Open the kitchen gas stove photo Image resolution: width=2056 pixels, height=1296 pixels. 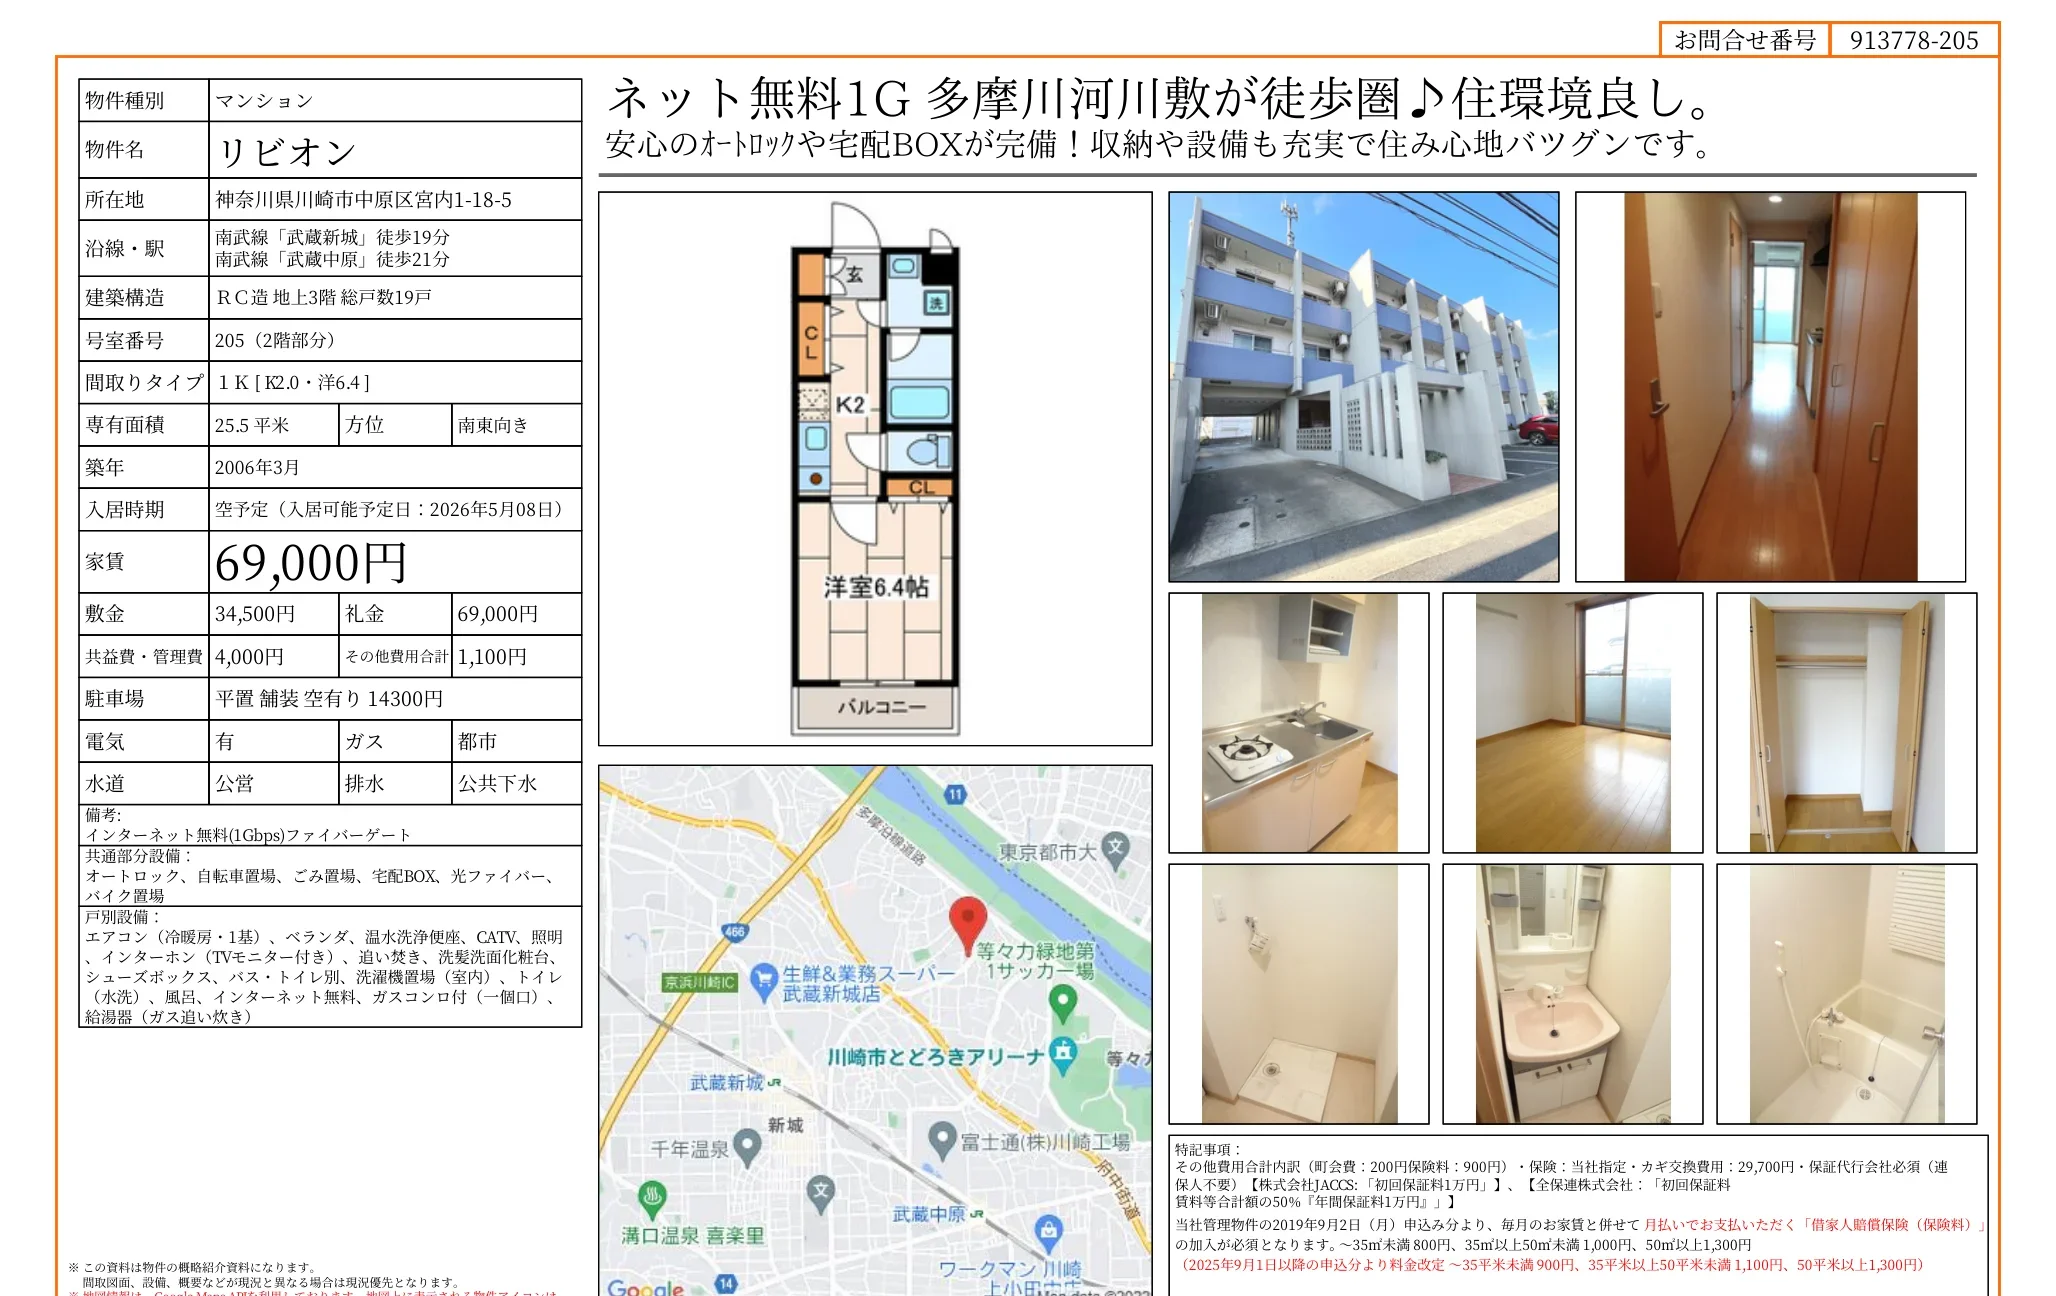(x=1298, y=723)
